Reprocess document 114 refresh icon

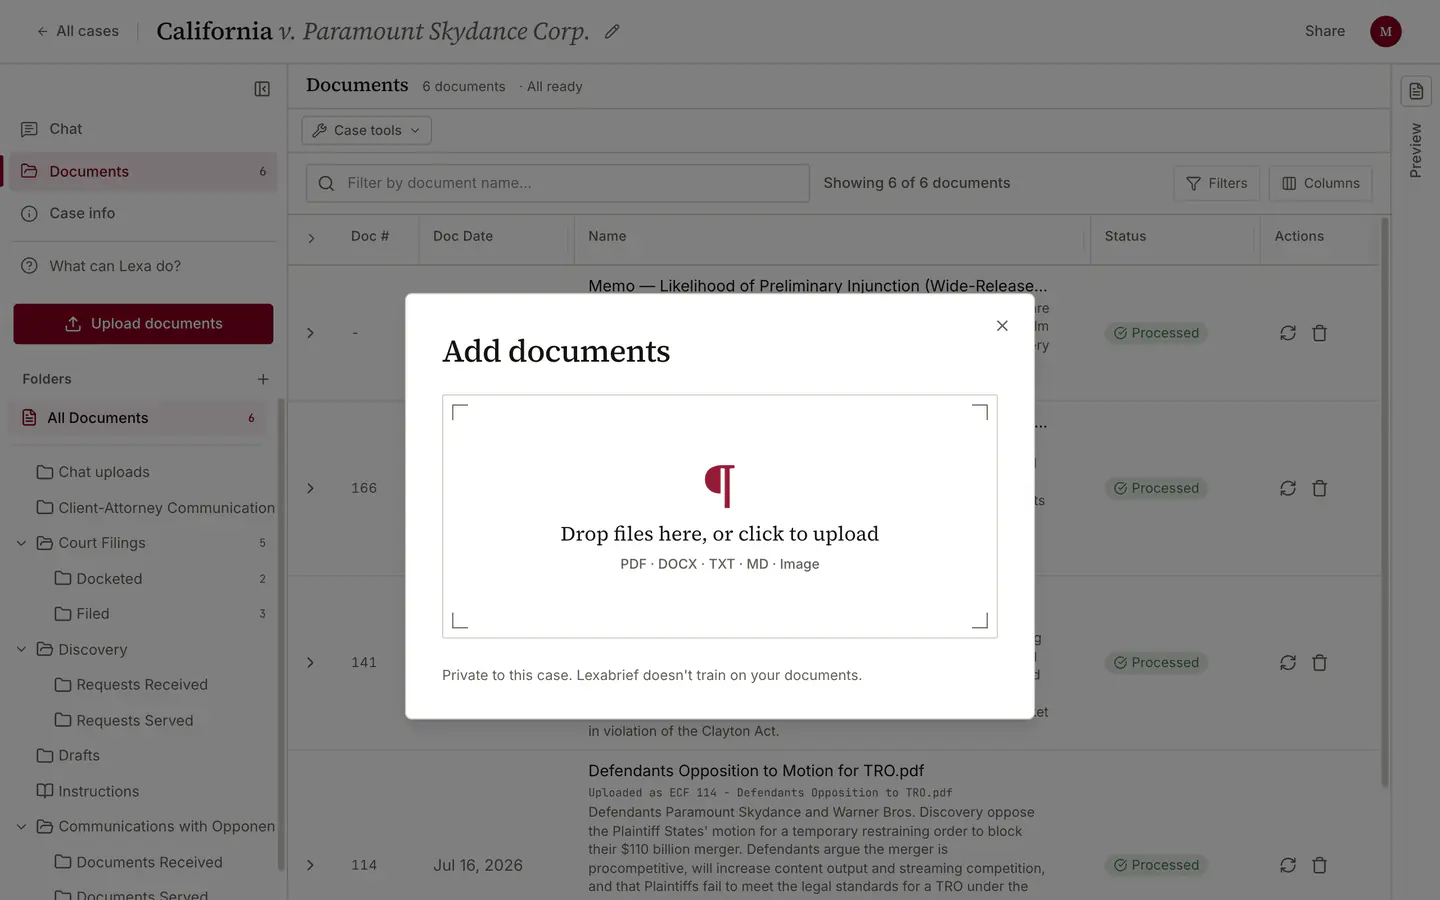click(x=1288, y=865)
